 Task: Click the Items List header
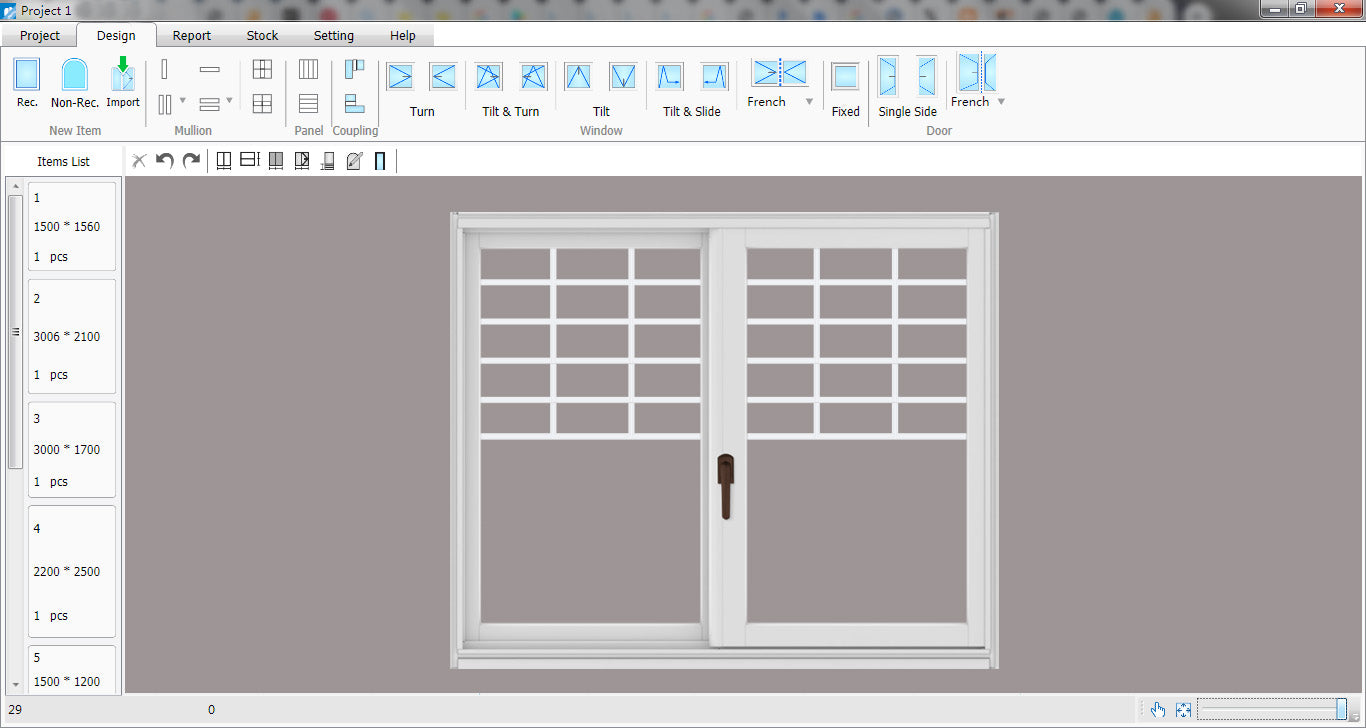click(x=64, y=161)
